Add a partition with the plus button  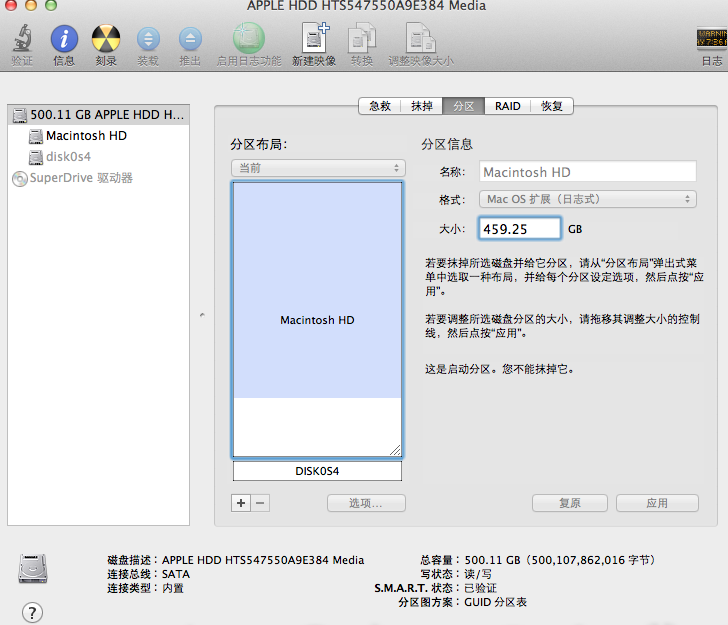pyautogui.click(x=241, y=503)
